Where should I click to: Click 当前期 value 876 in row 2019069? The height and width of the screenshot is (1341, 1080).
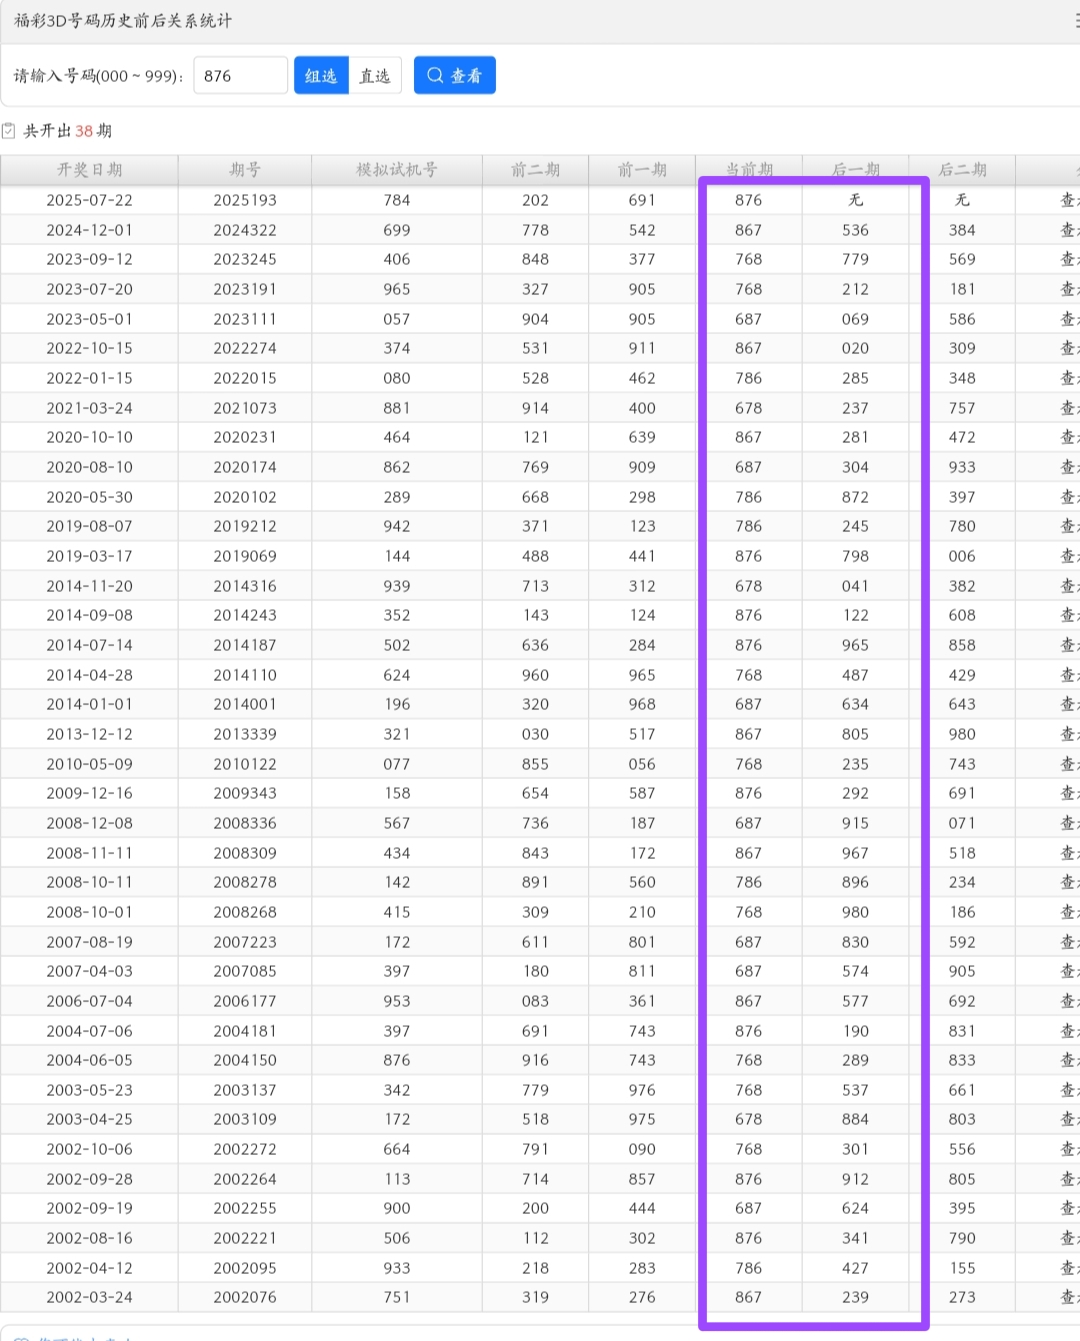click(x=748, y=556)
